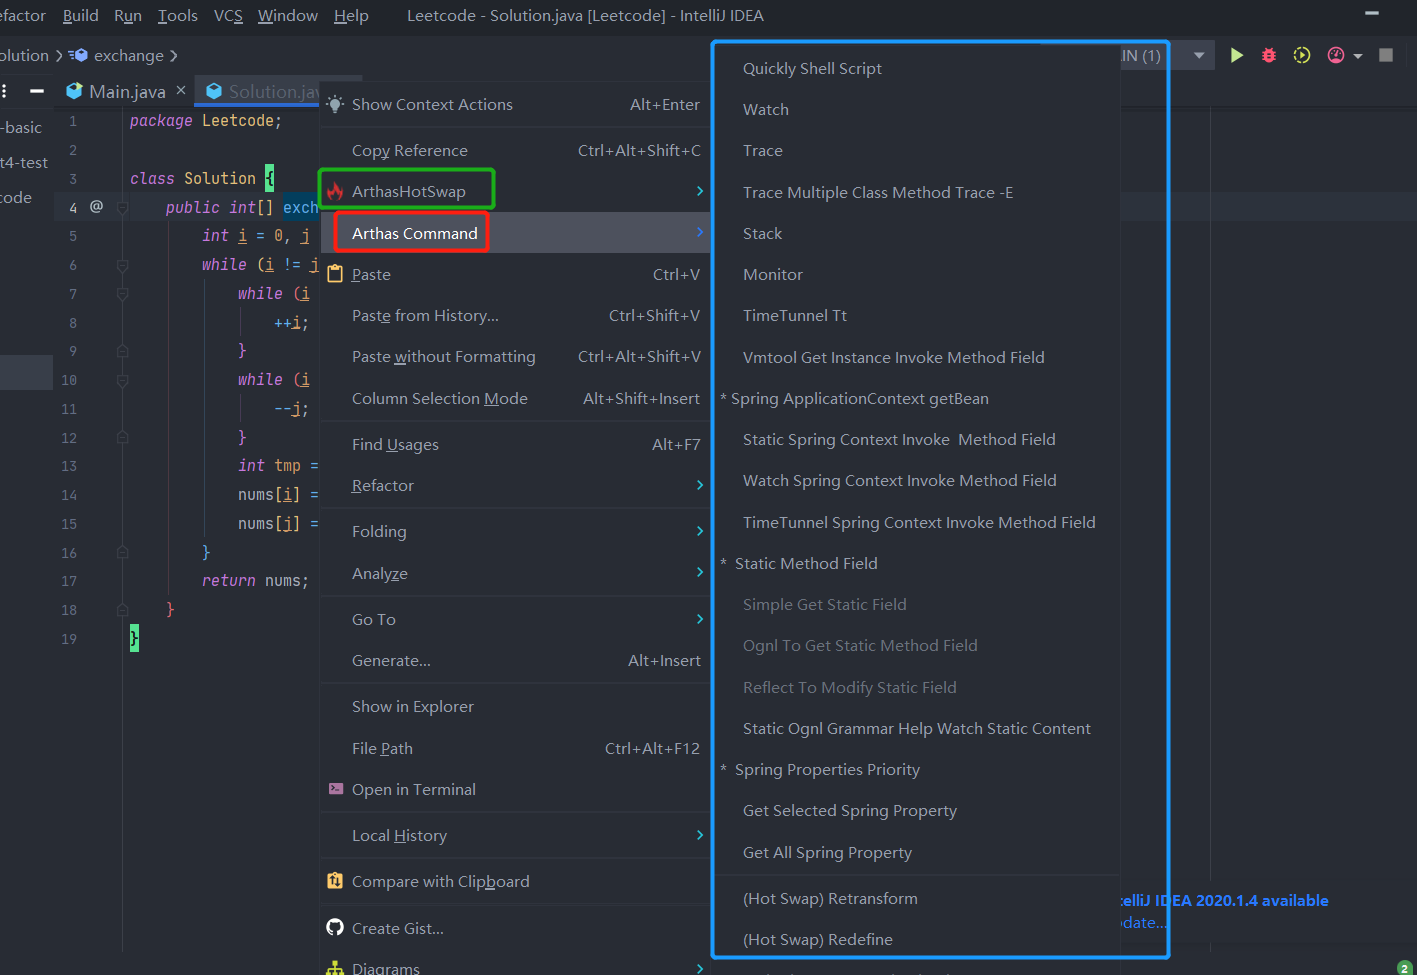Choose Get All Spring Property
The height and width of the screenshot is (975, 1417).
pyautogui.click(x=917, y=852)
